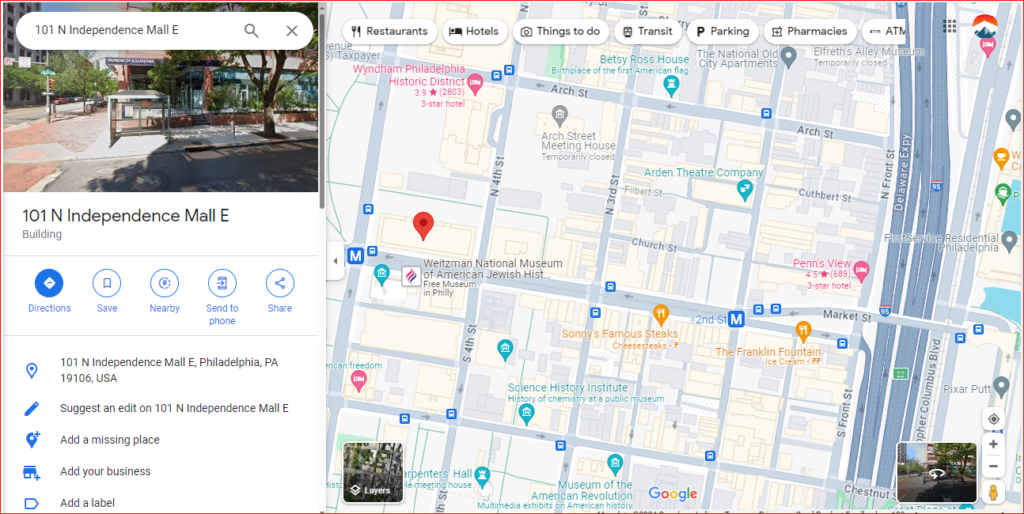Open Arch Street Meeting House marker
1024x514 pixels.
[x=560, y=115]
